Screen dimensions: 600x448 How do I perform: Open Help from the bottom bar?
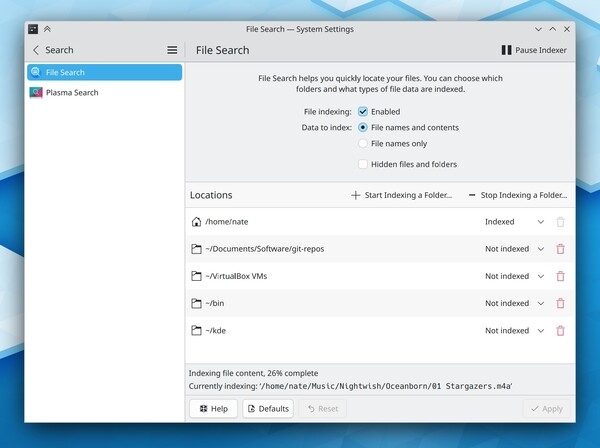point(214,408)
